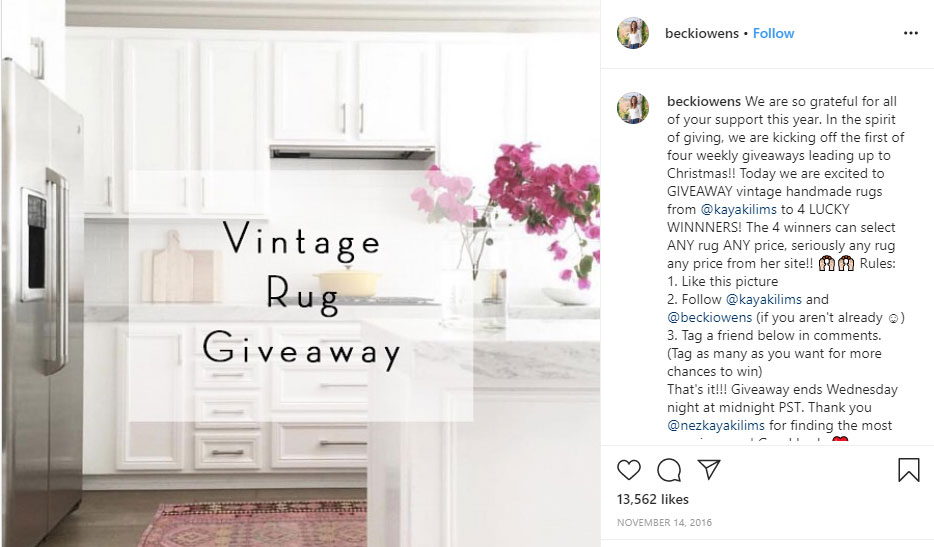Open beckiowens profile from the header username
Image resolution: width=934 pixels, height=547 pixels.
[702, 33]
